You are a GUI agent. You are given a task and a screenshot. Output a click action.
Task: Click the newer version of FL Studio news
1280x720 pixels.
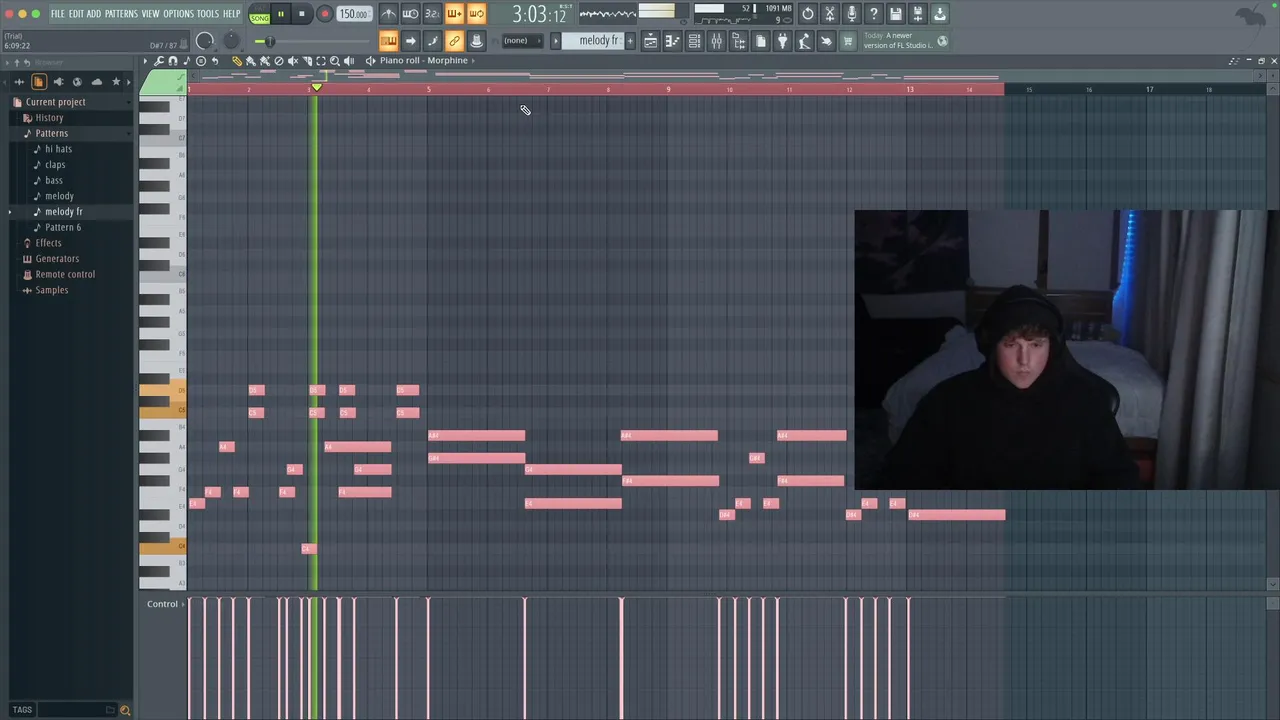906,41
